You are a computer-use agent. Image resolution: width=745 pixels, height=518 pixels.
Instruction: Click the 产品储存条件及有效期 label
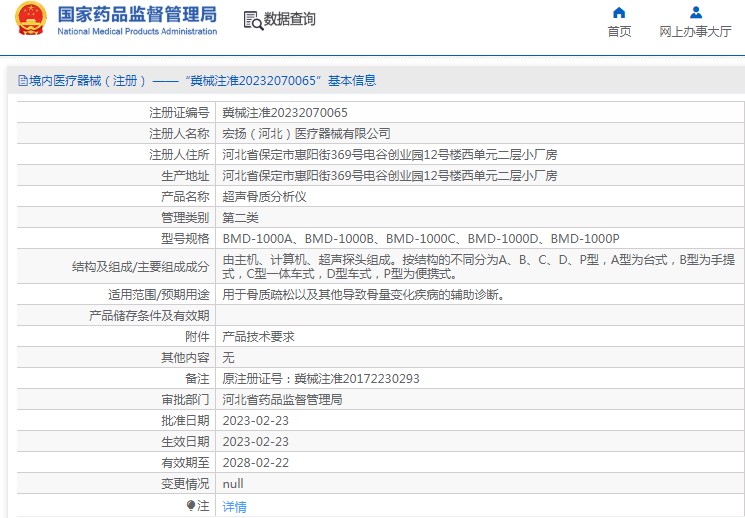click(x=149, y=316)
